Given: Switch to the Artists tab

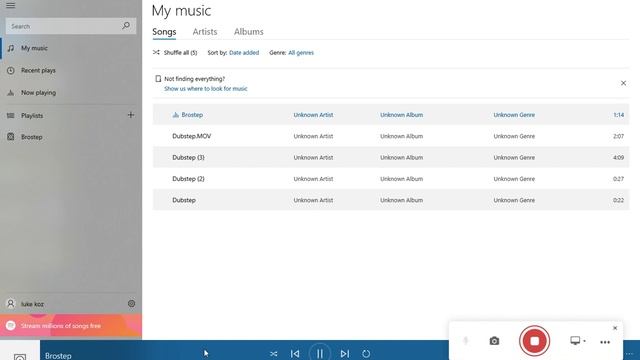Looking at the screenshot, I should 205,32.
